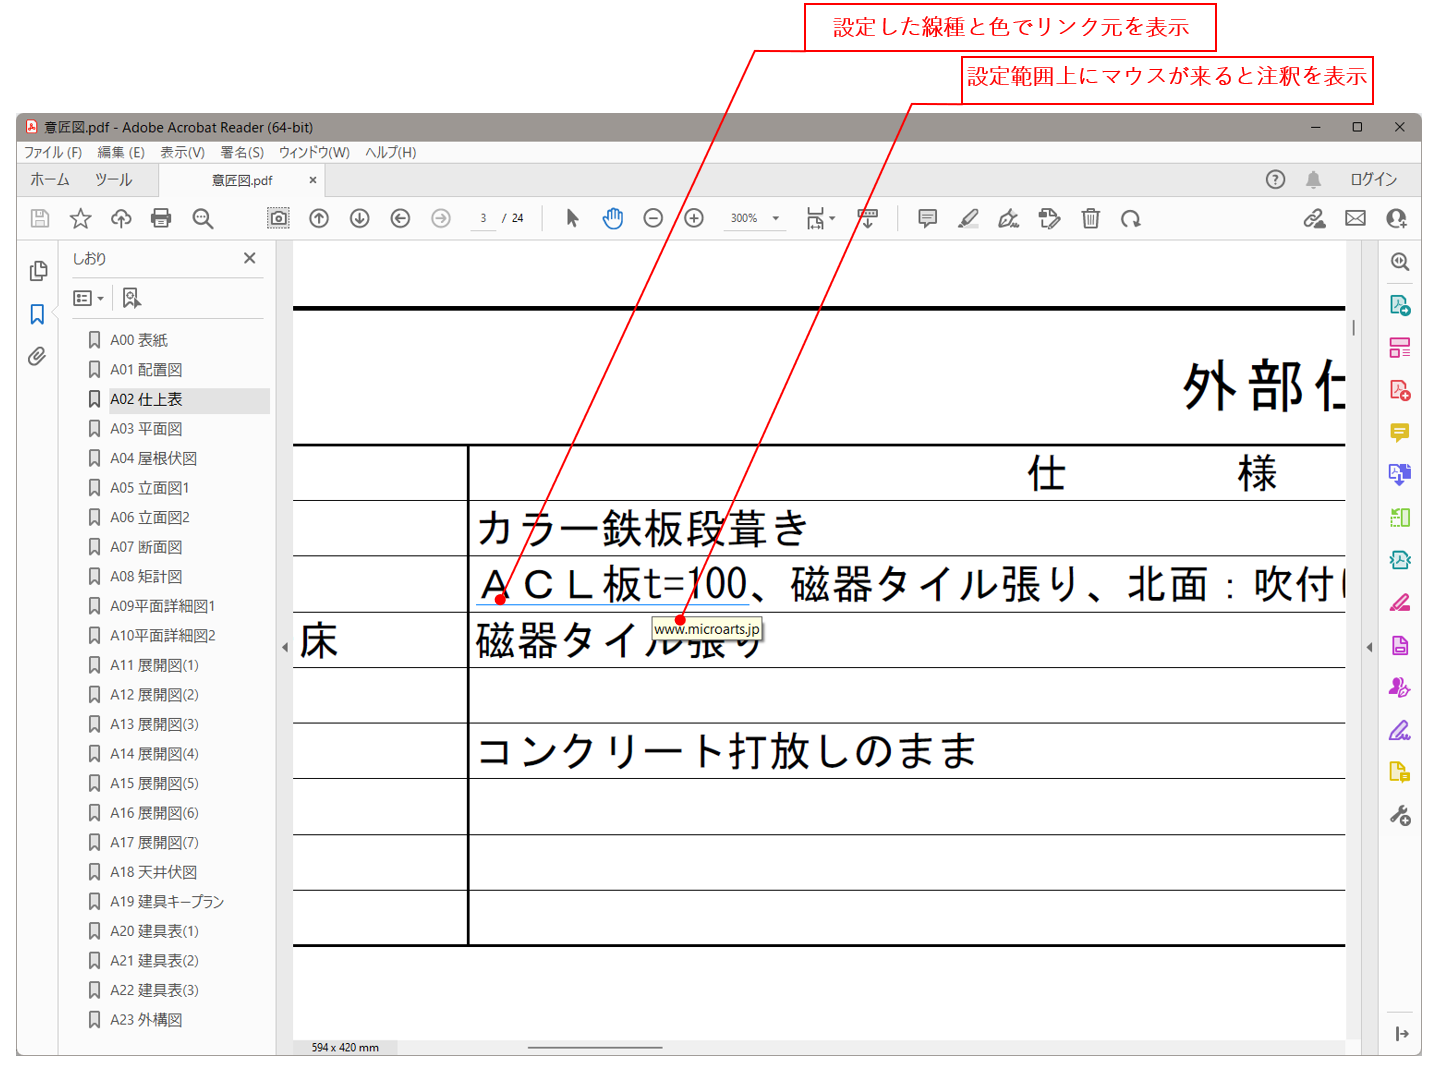Select the Snapshot camera tool
This screenshot has width=1434, height=1070.
(x=278, y=218)
